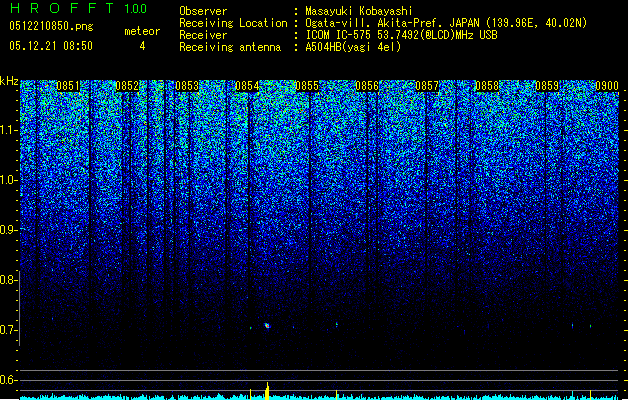The width and height of the screenshot is (629, 400).
Task: Click the 0851 time marker
Action: pyautogui.click(x=68, y=86)
